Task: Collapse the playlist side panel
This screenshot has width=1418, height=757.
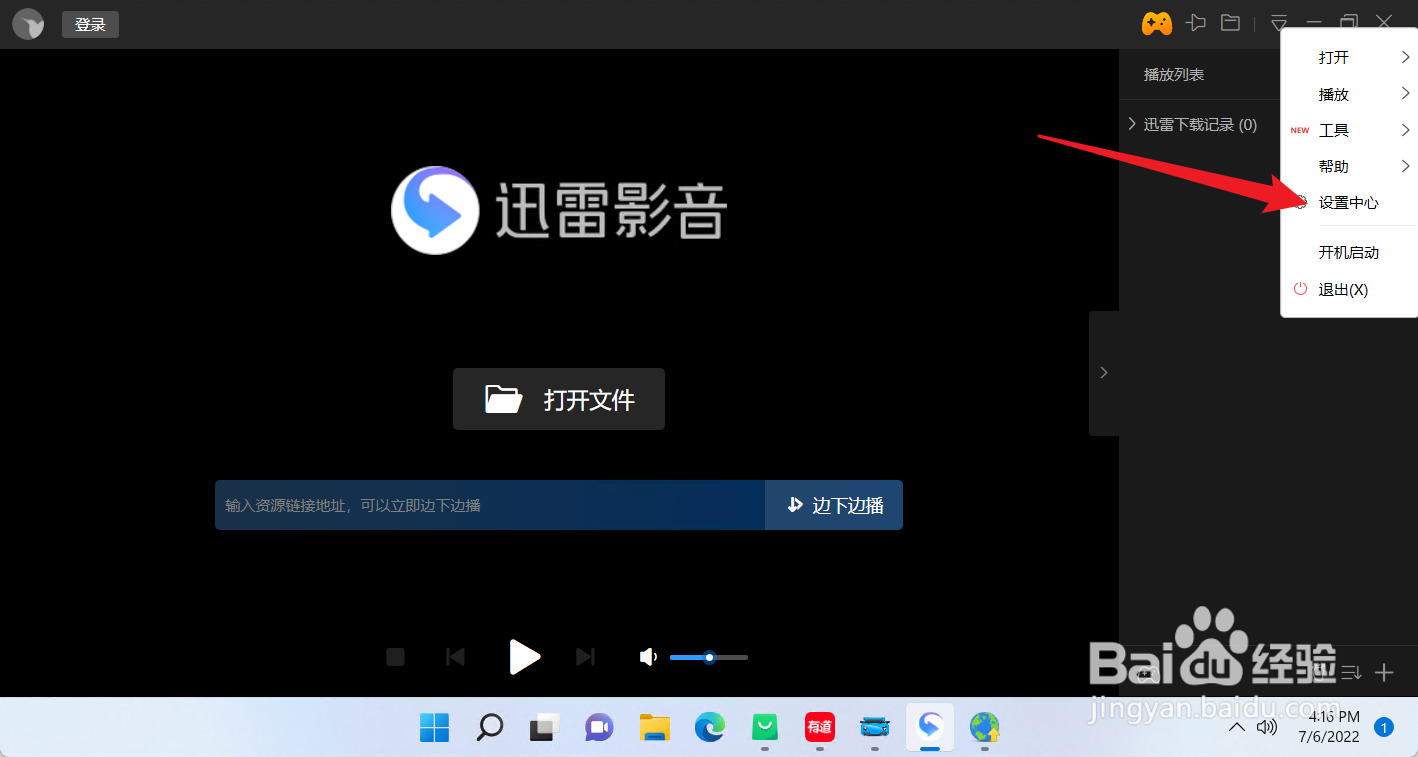Action: [x=1104, y=373]
